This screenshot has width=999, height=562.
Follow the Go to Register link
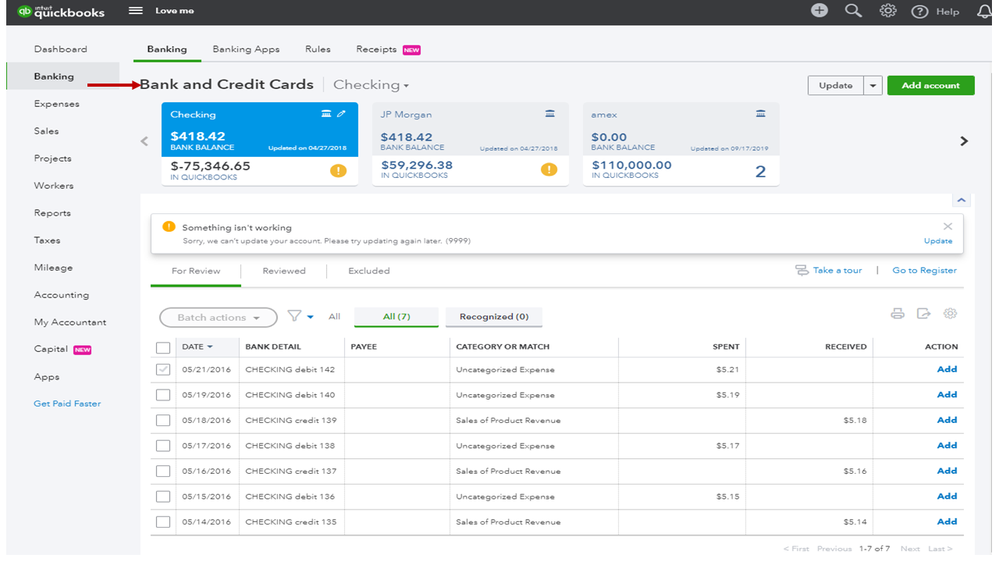(x=924, y=271)
